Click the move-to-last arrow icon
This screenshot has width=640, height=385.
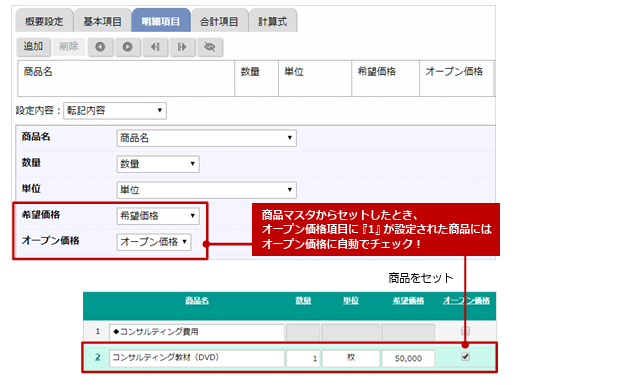[182, 47]
